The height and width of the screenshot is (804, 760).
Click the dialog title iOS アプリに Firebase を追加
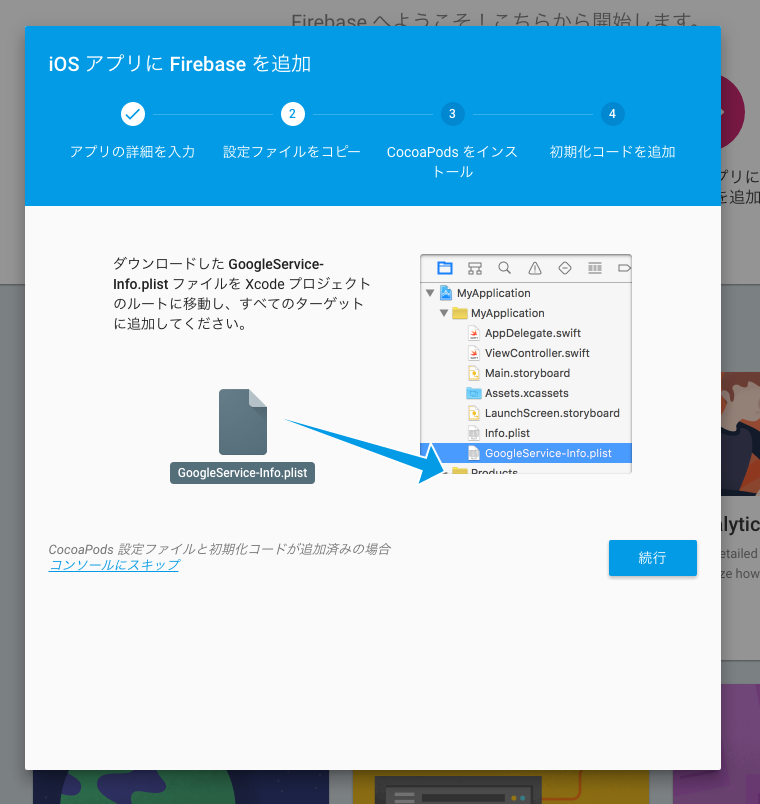click(x=180, y=64)
